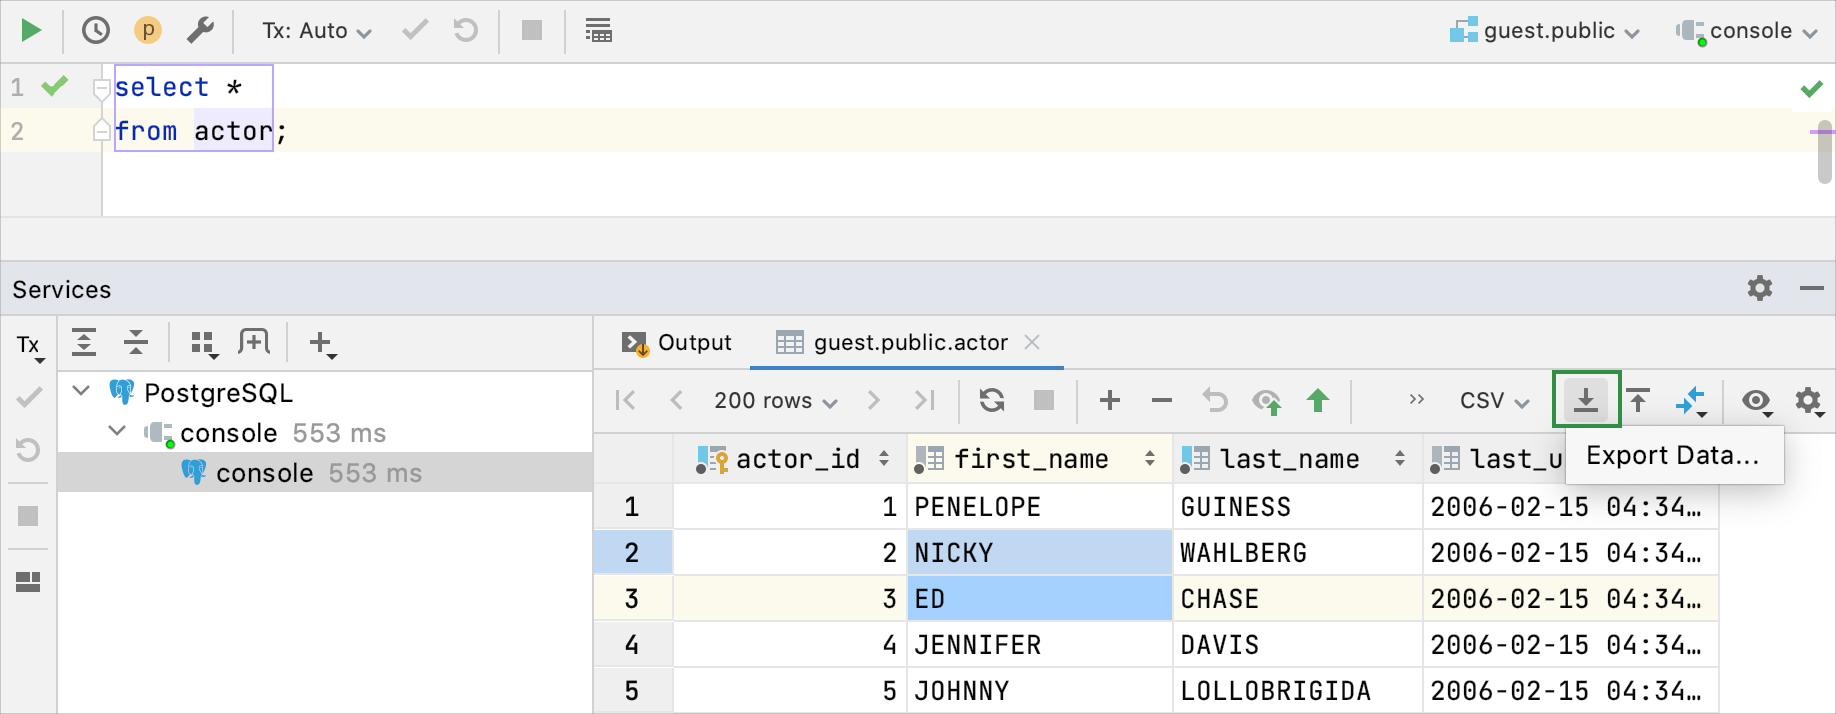Click the WAHLBERG last_name cell

click(x=1297, y=553)
